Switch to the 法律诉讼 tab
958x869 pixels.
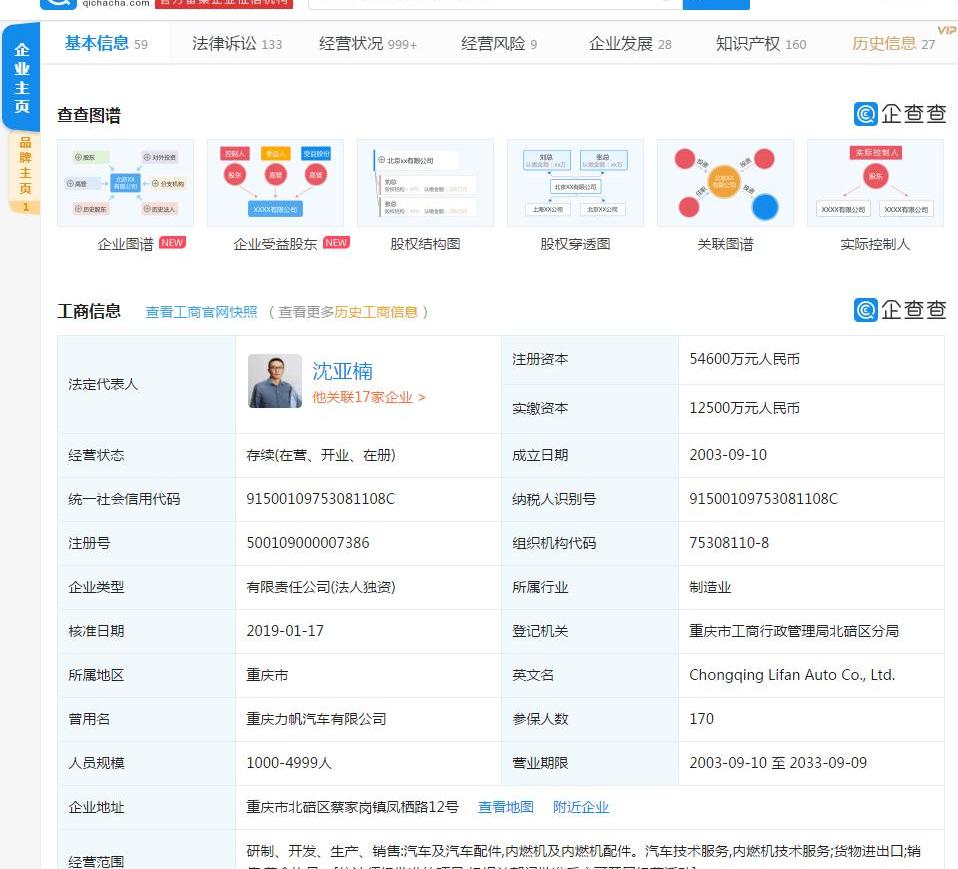(236, 43)
